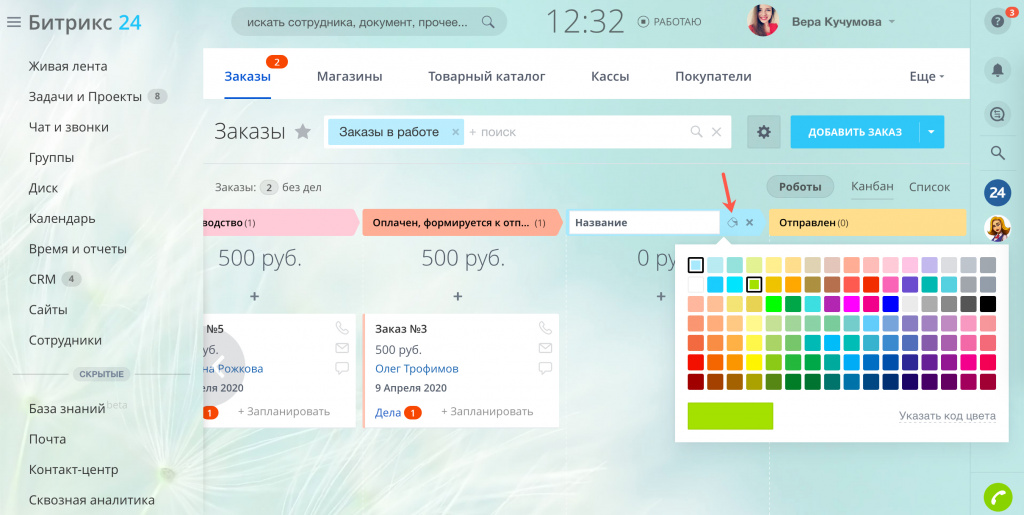Click green phone call button
Screen dimensions: 1024x515
point(997,497)
